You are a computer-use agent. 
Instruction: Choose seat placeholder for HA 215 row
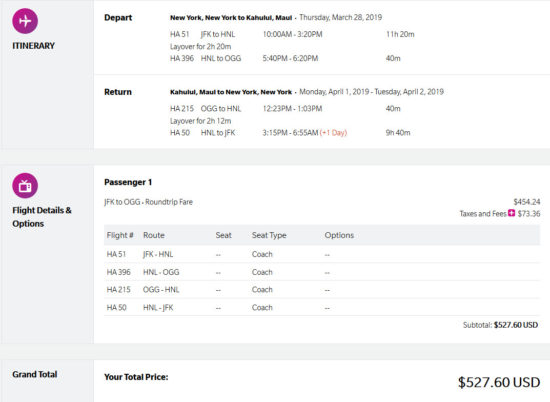point(218,290)
